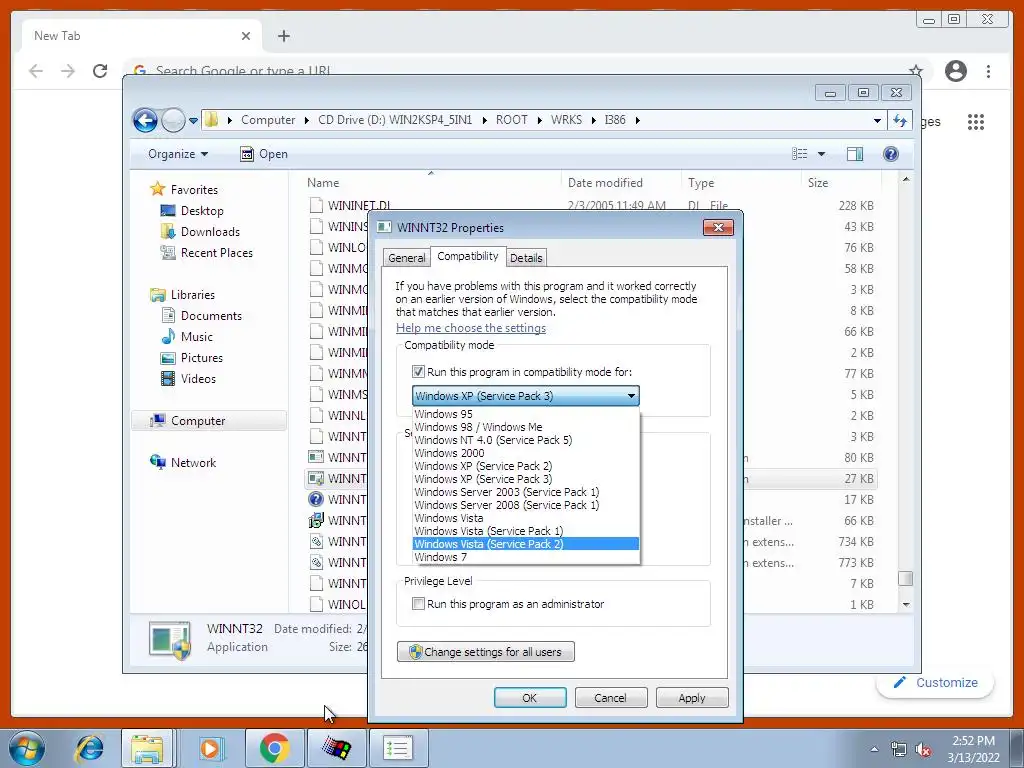This screenshot has height=768, width=1024.
Task: Toggle the Explorer preview pane icon
Action: coord(854,153)
